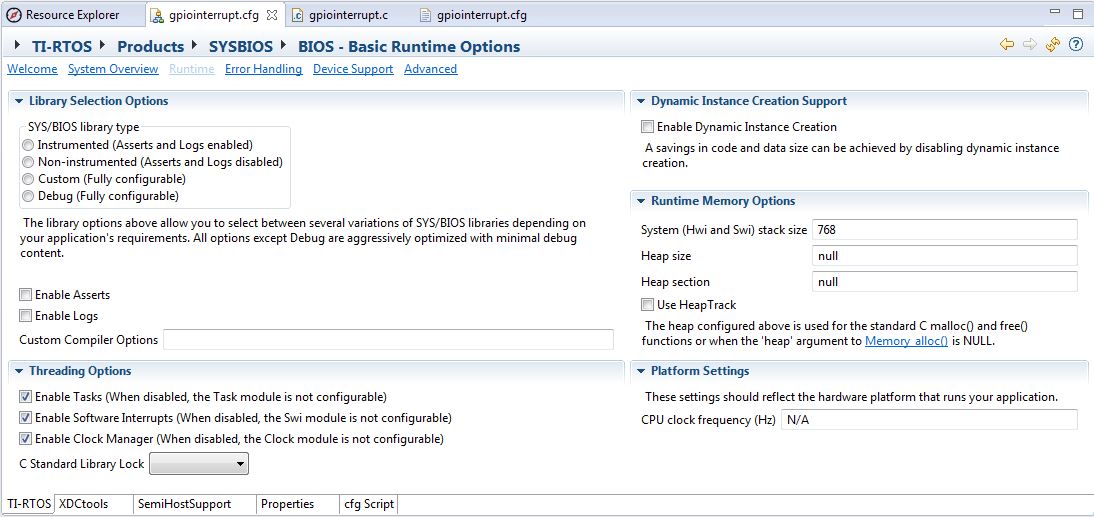The image size is (1094, 517).
Task: Open the Help question mark icon
Action: (x=1076, y=45)
